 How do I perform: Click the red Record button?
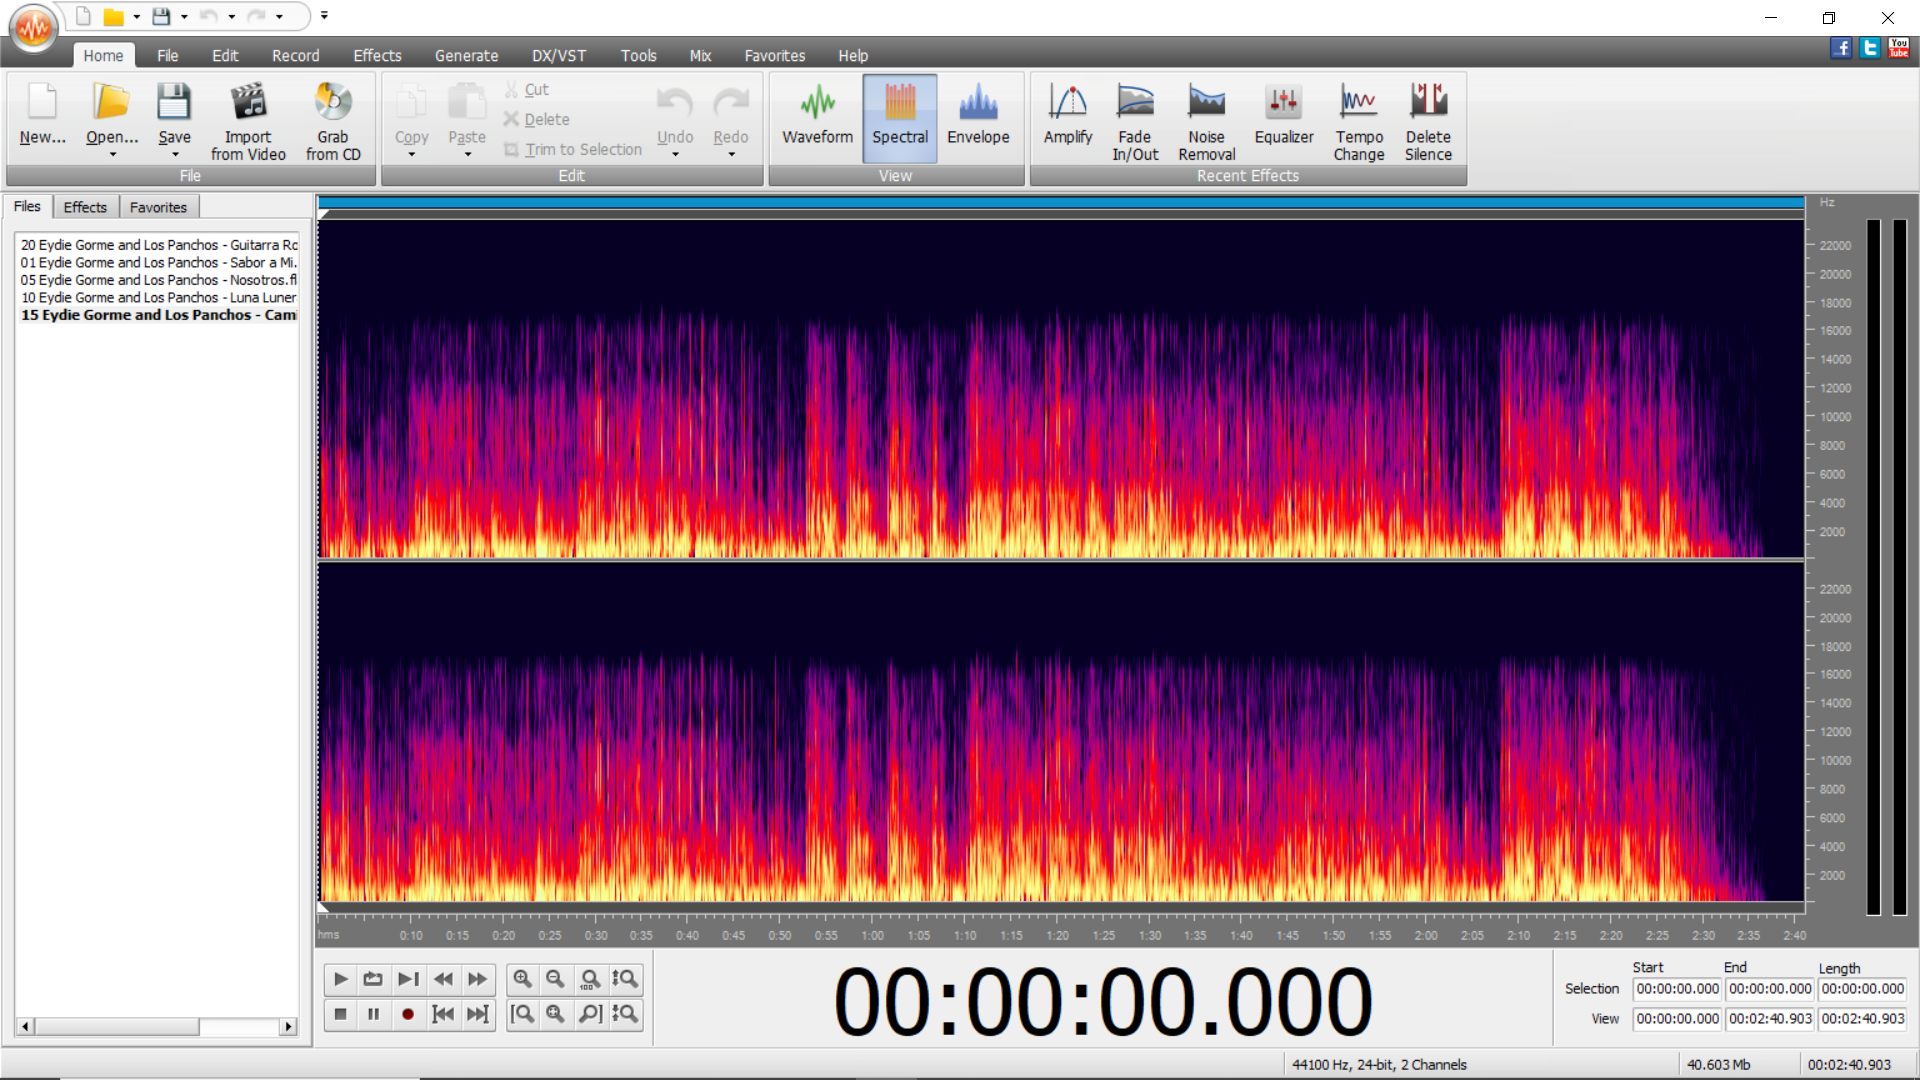(x=408, y=1014)
